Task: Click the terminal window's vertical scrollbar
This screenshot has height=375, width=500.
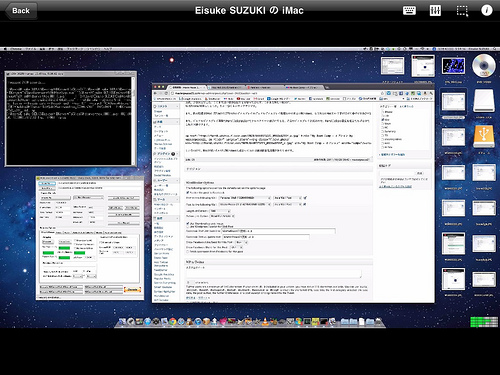Action: coord(134,121)
